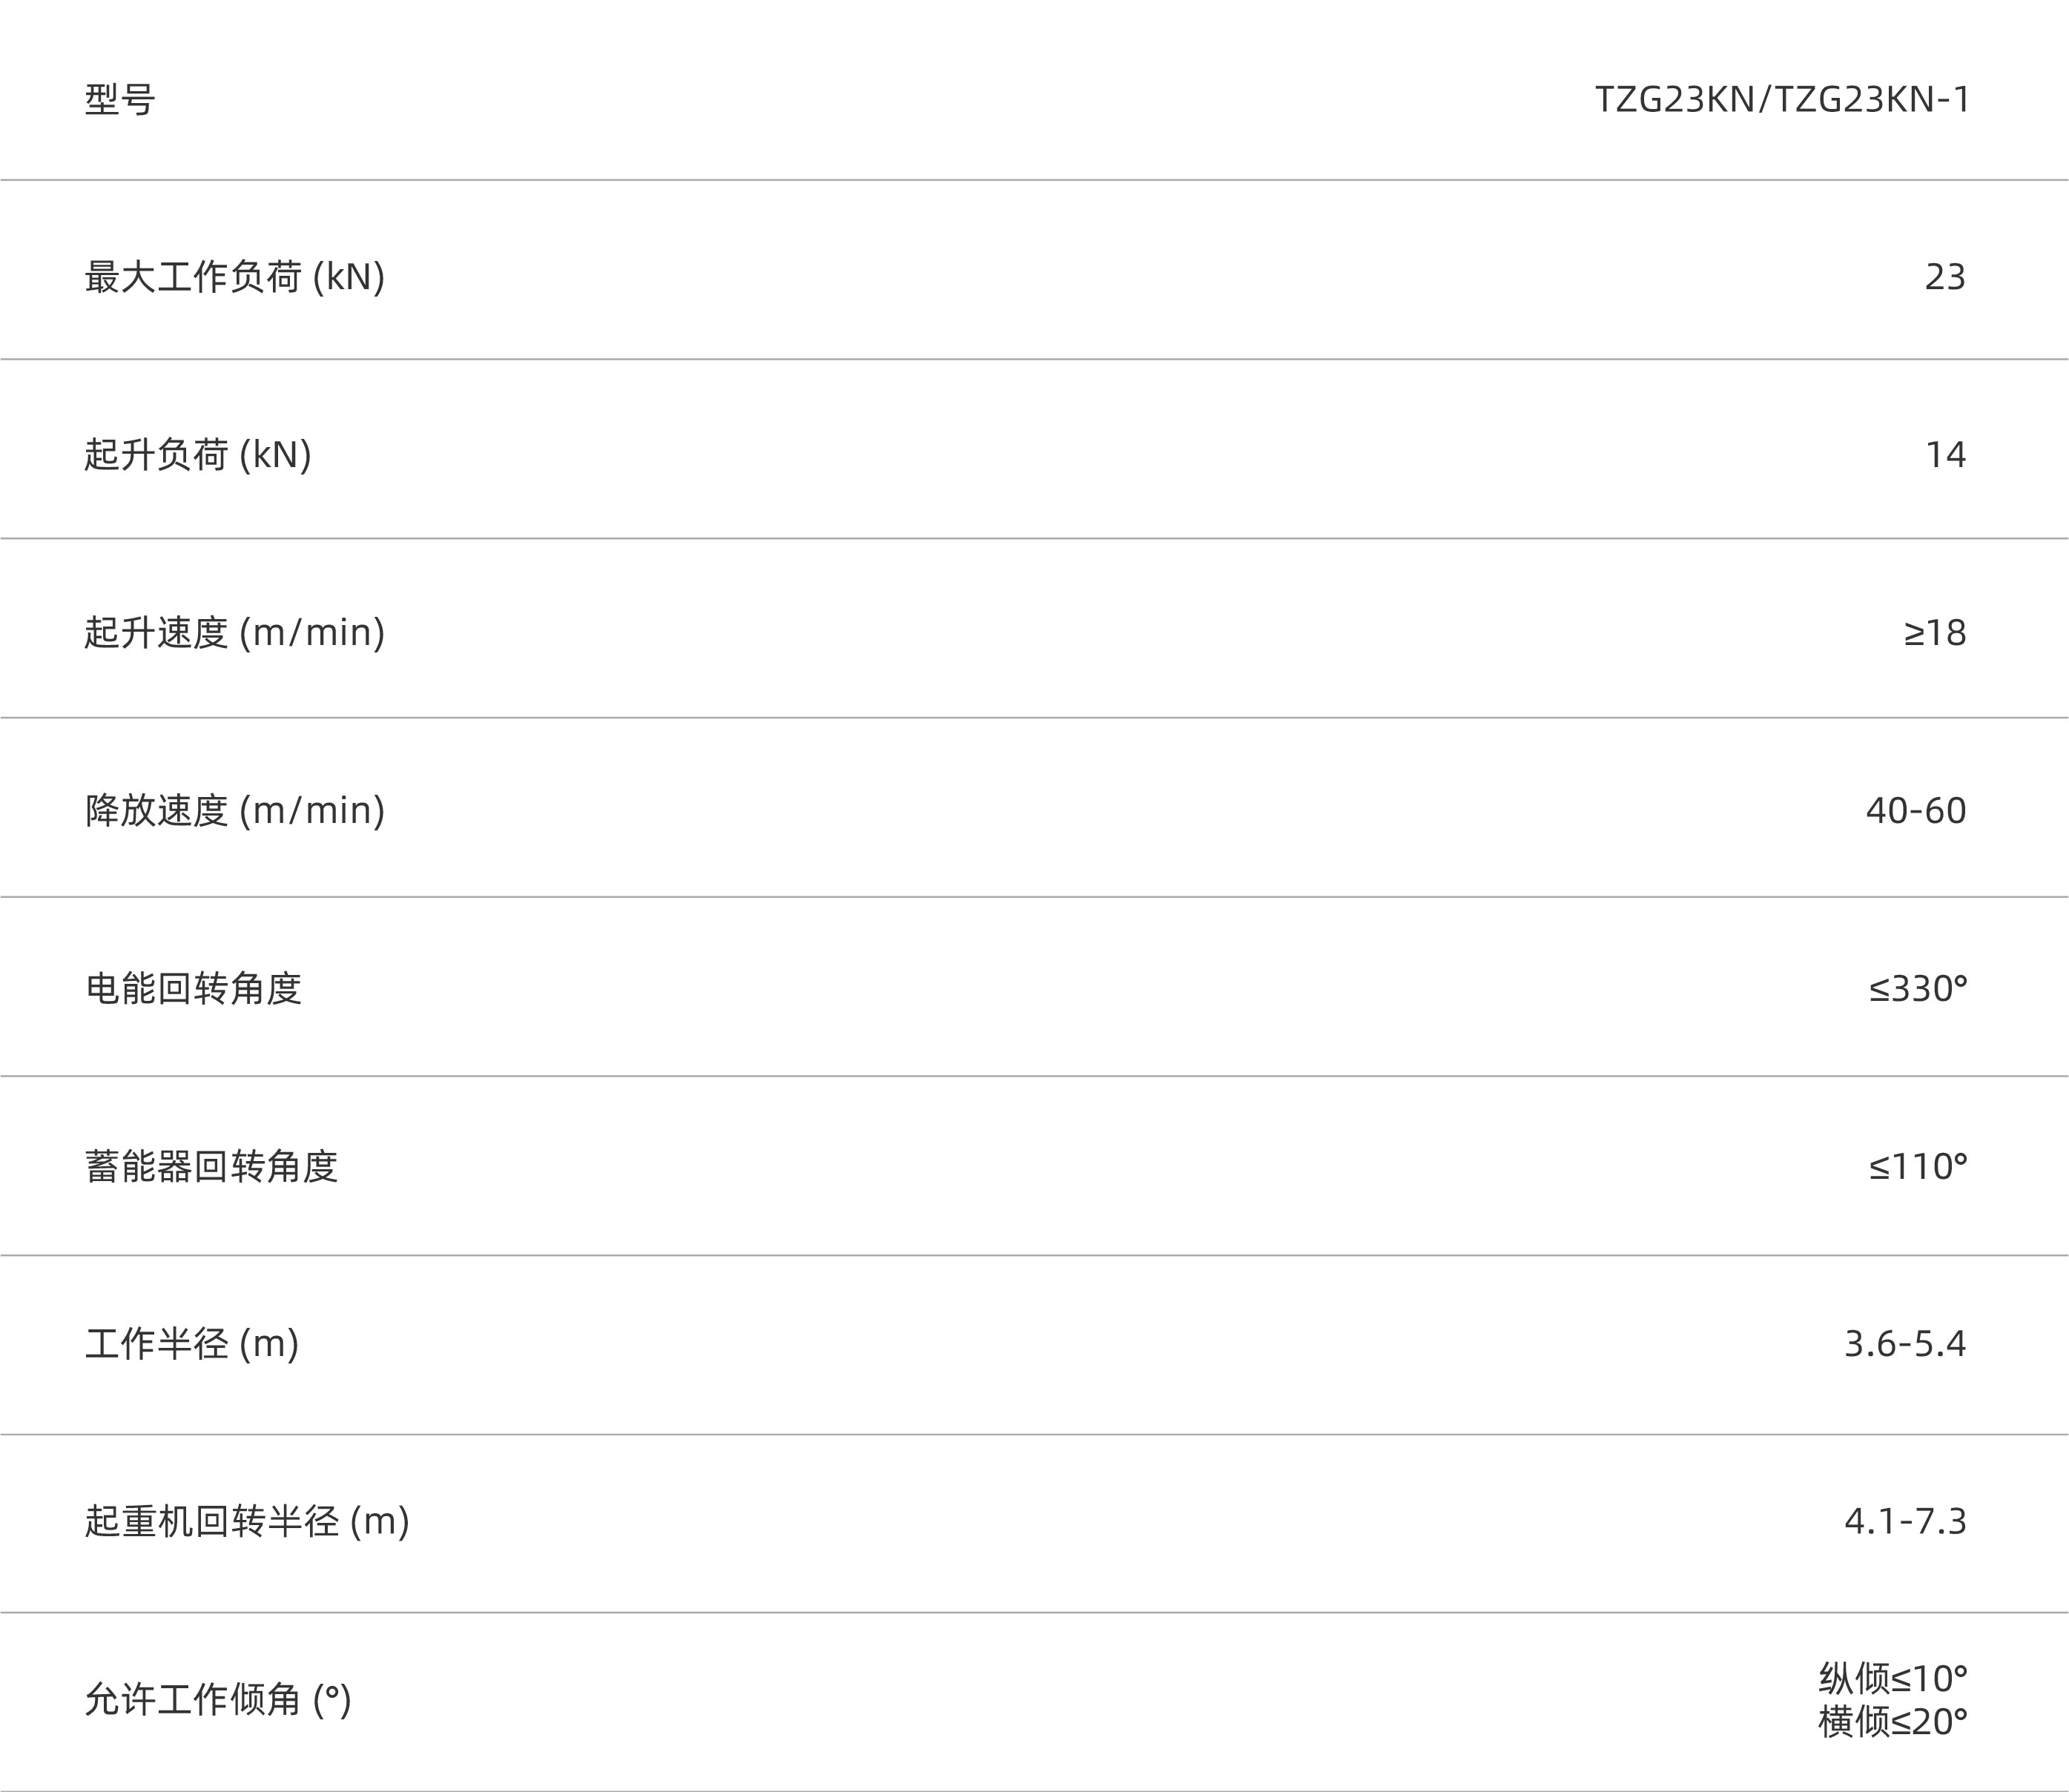
Task: Click the 起升速度 (m/min) label
Action: click(x=234, y=633)
